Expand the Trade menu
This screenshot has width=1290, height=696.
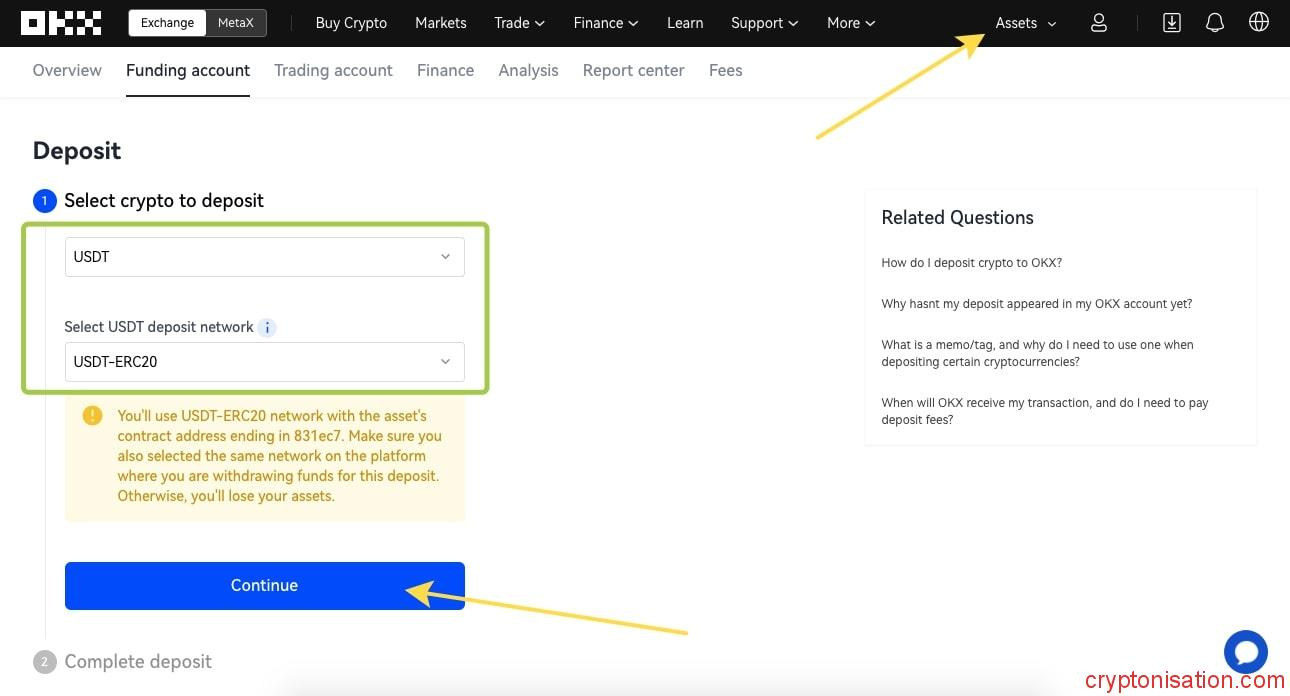pyautogui.click(x=519, y=23)
